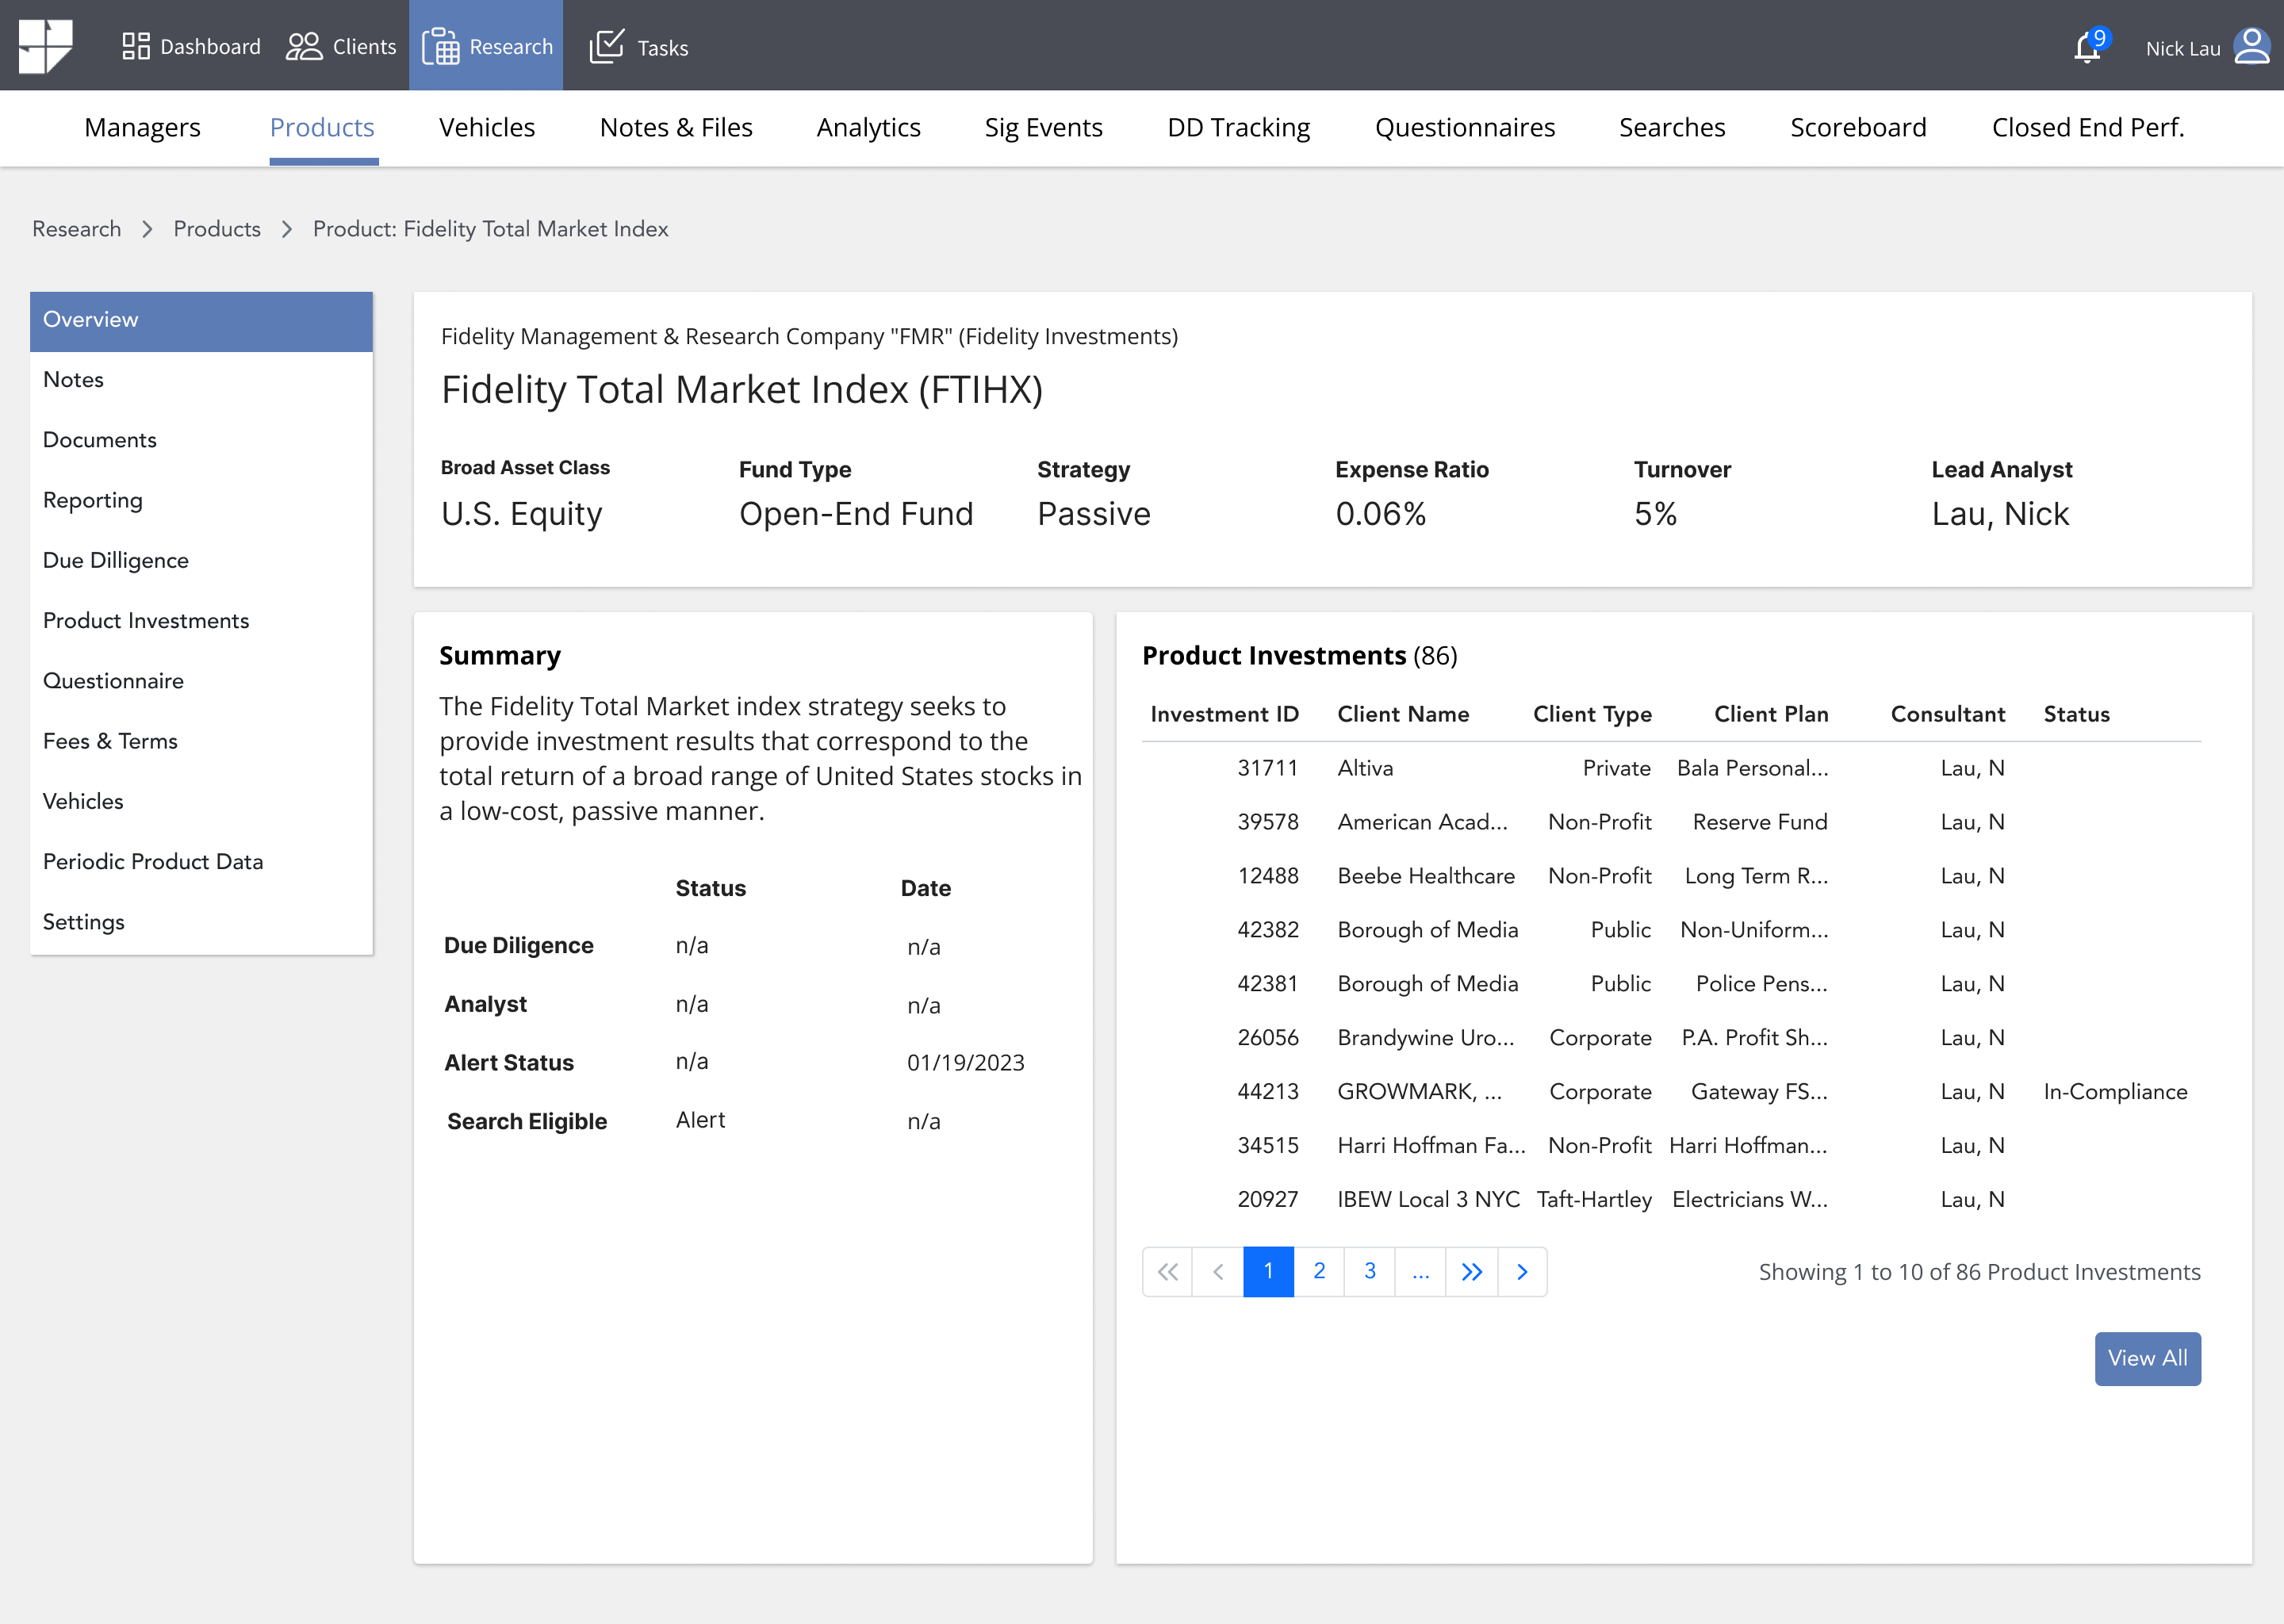The width and height of the screenshot is (2284, 1624).
Task: Click the View All button
Action: click(2147, 1358)
